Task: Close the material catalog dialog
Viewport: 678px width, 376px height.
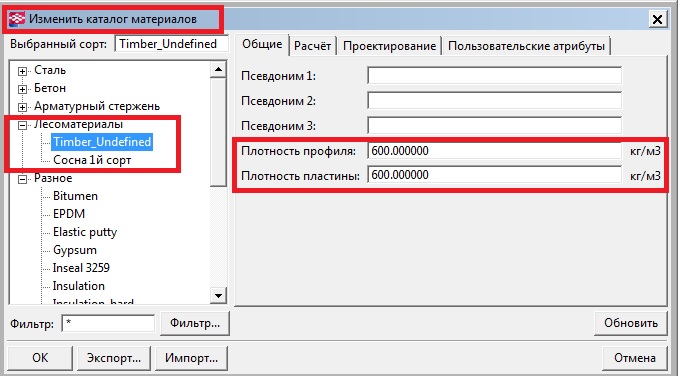Action: click(x=657, y=19)
